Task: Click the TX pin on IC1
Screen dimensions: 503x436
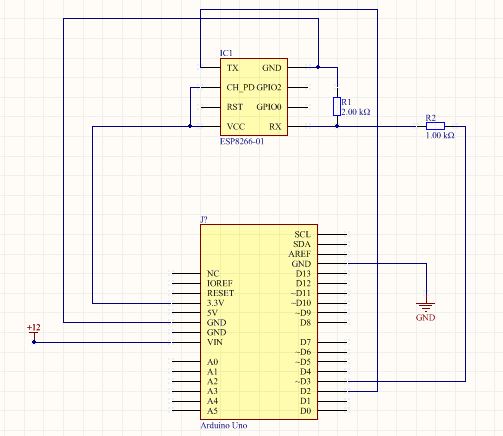Action: 210,68
